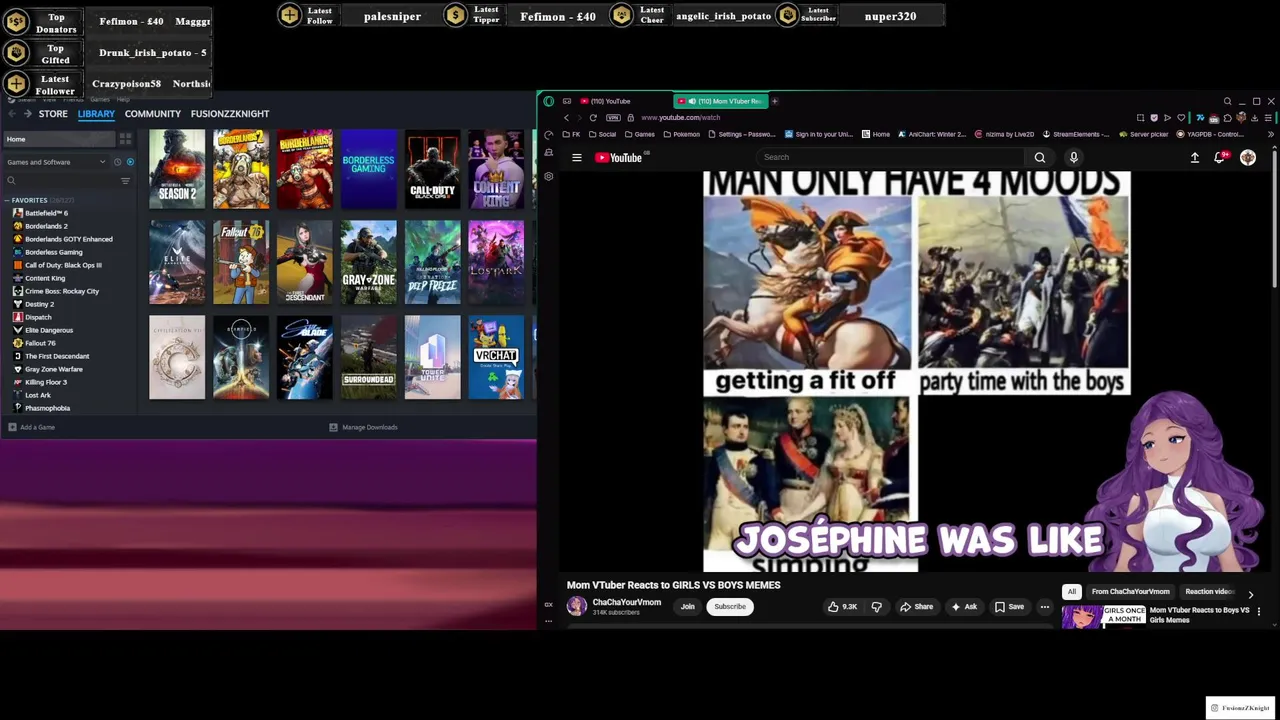The width and height of the screenshot is (1280, 720).
Task: Click YouTube search input field
Action: pyautogui.click(x=892, y=157)
